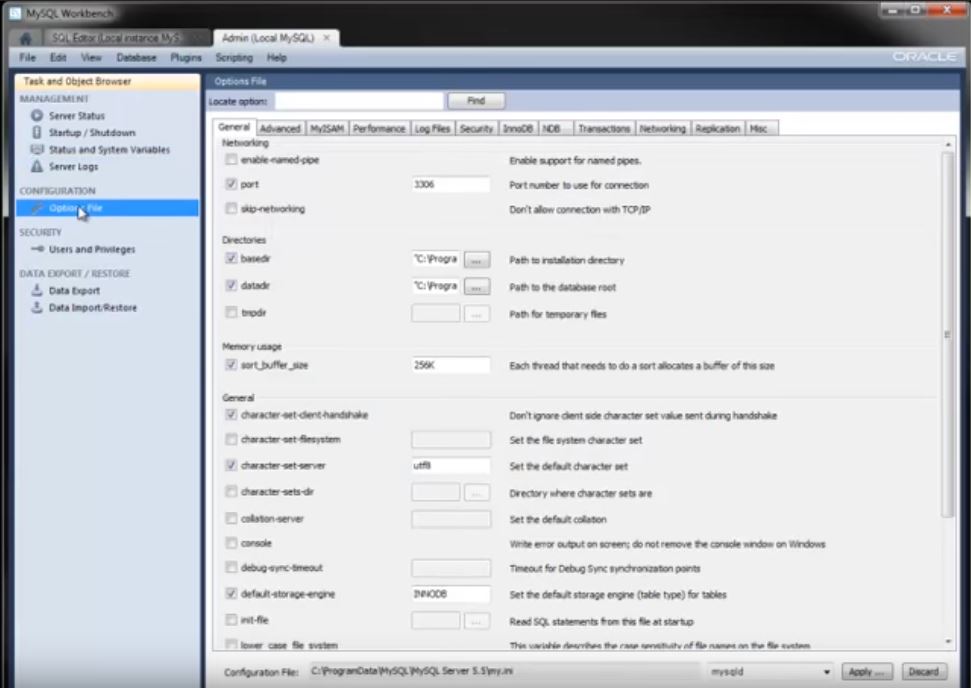The image size is (971, 688).
Task: Click the Find button
Action: 476,100
